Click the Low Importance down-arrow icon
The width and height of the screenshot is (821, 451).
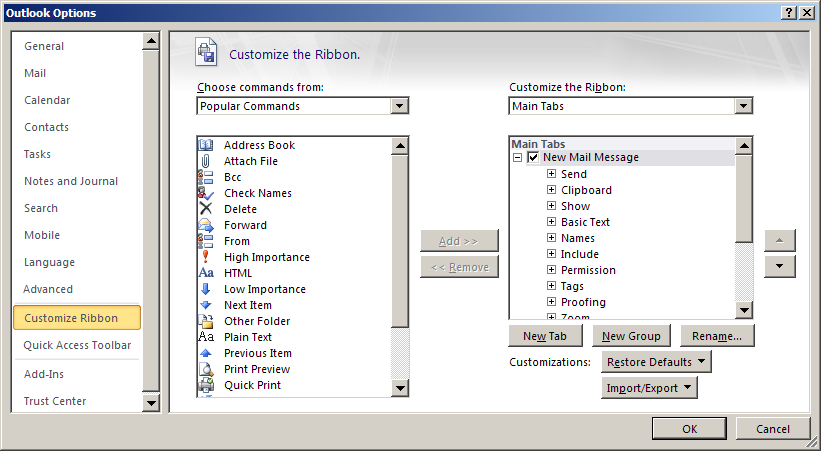[206, 289]
